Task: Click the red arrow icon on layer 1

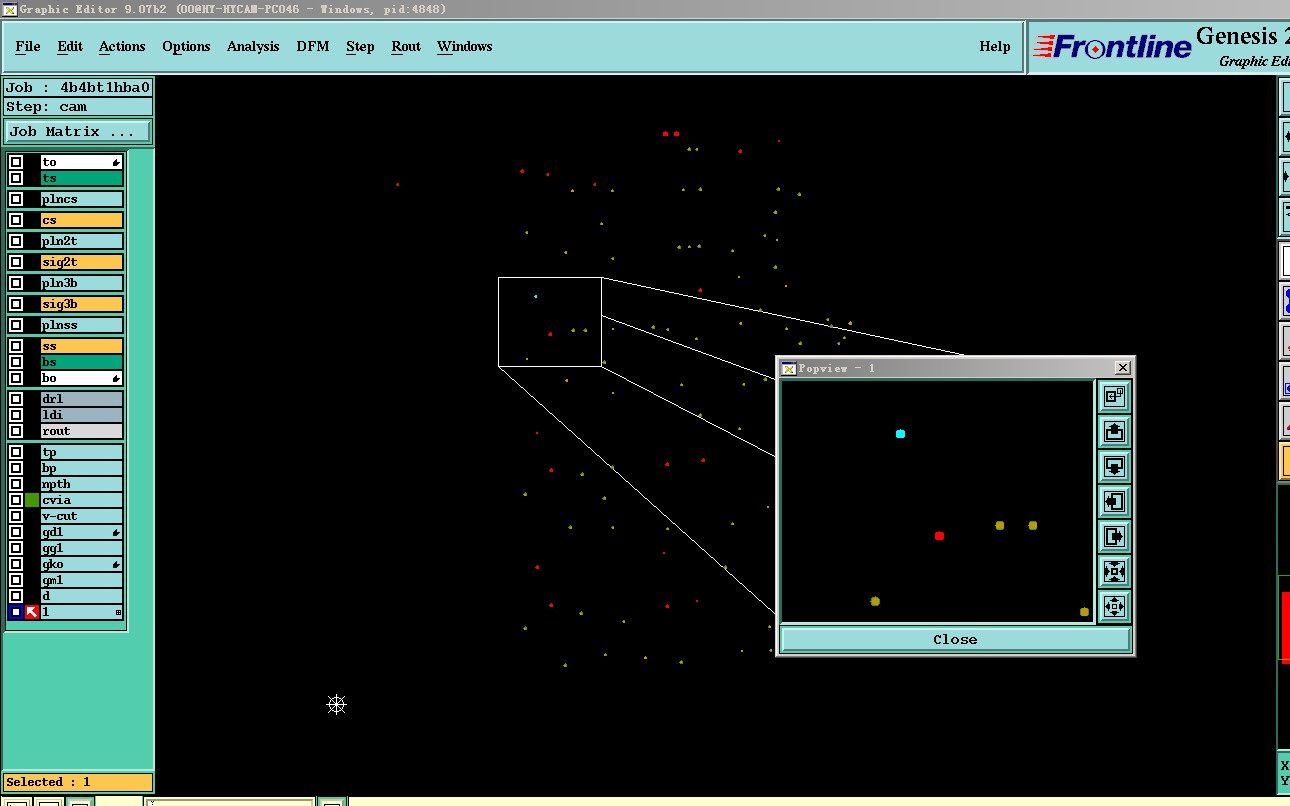Action: pyautogui.click(x=32, y=612)
